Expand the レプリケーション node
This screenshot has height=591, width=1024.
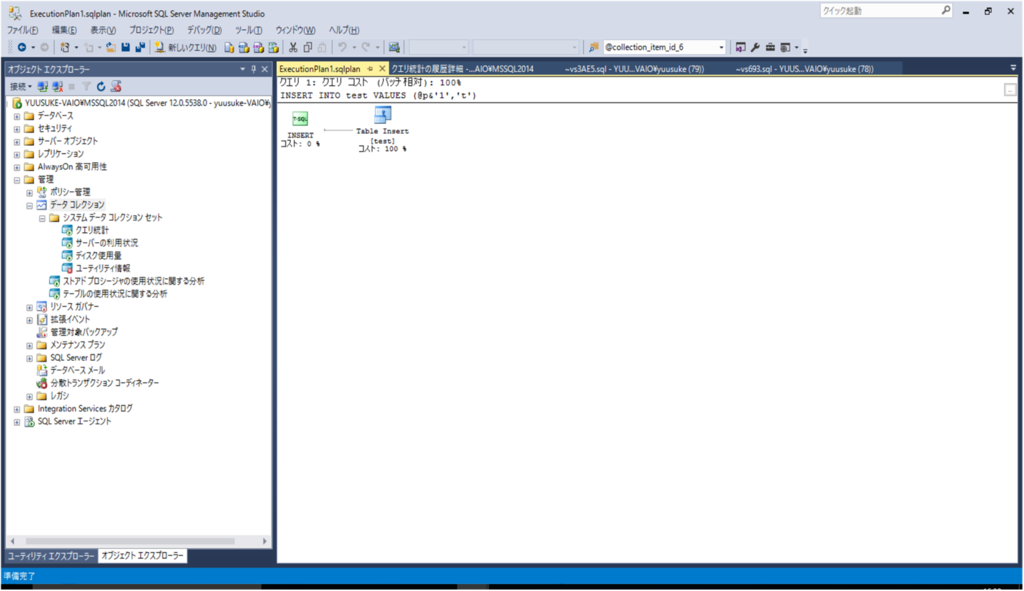[x=17, y=155]
